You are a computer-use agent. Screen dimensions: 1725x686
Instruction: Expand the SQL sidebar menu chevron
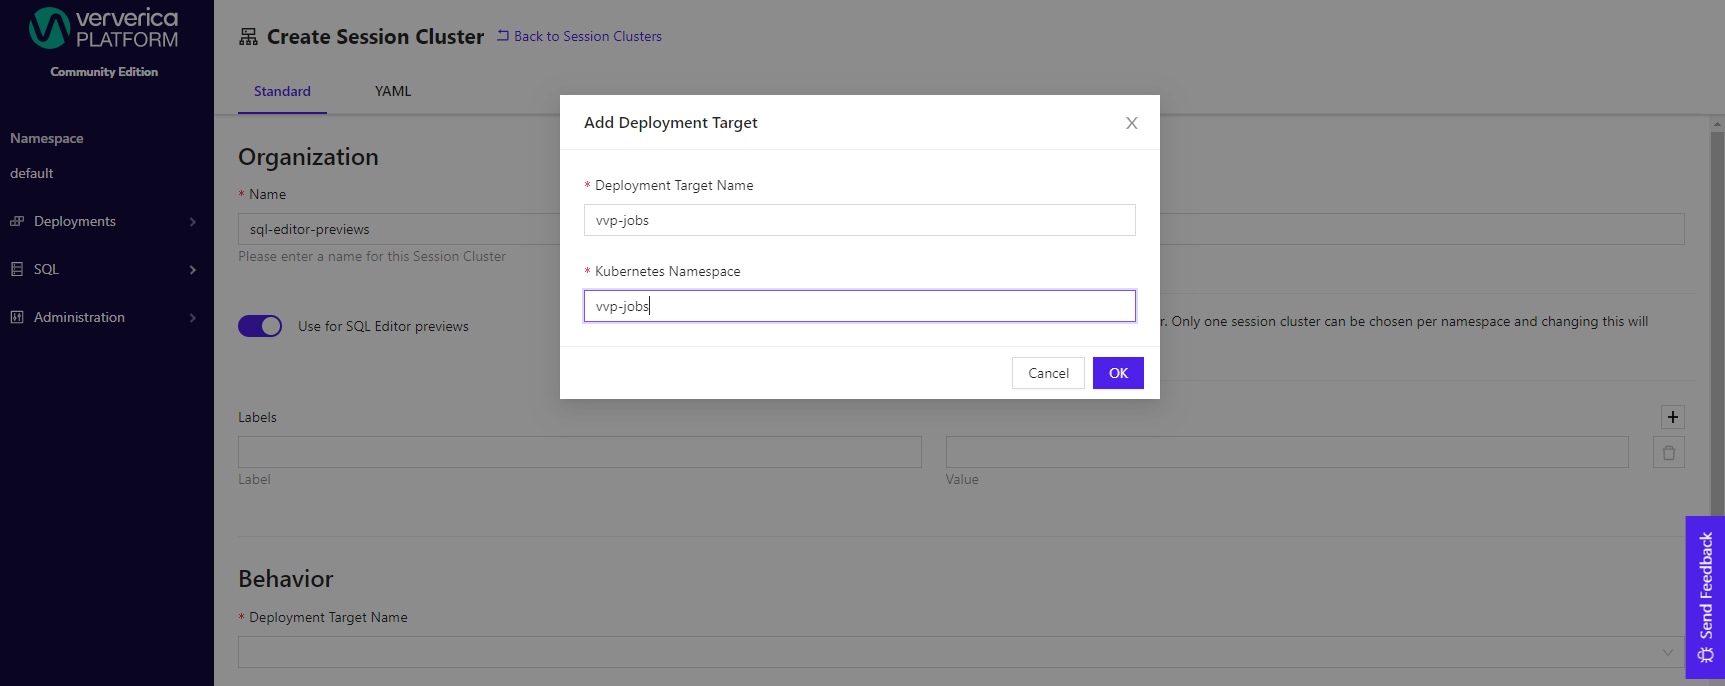point(193,270)
